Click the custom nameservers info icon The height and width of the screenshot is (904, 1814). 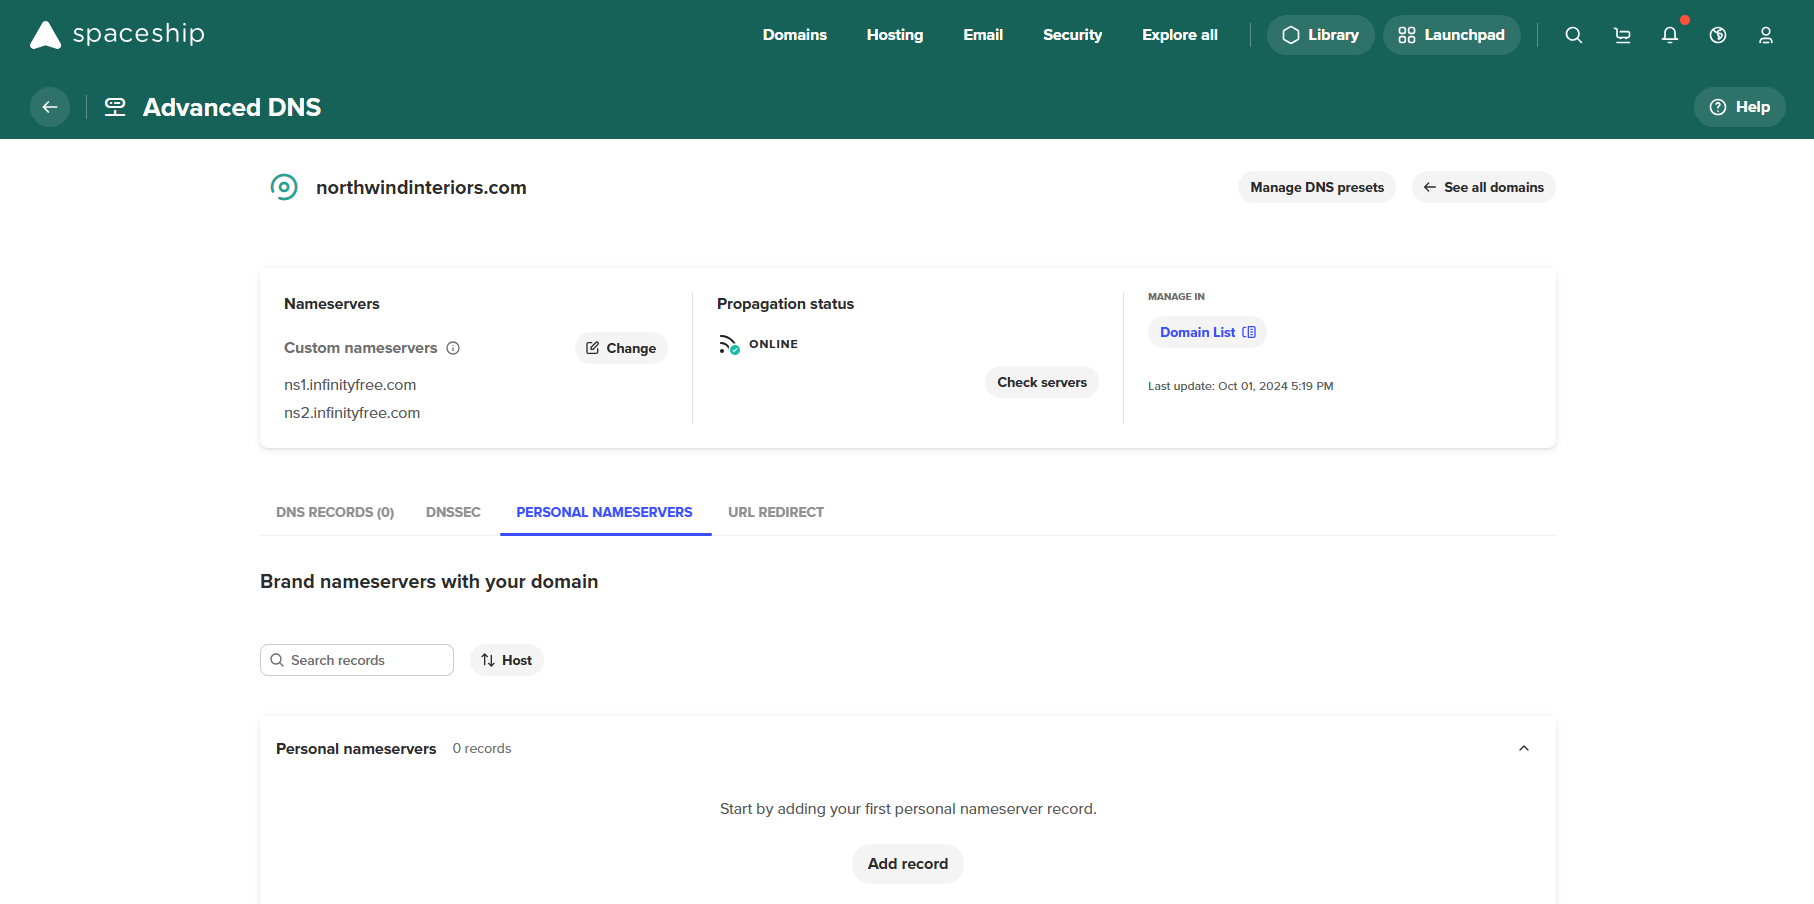pos(453,348)
